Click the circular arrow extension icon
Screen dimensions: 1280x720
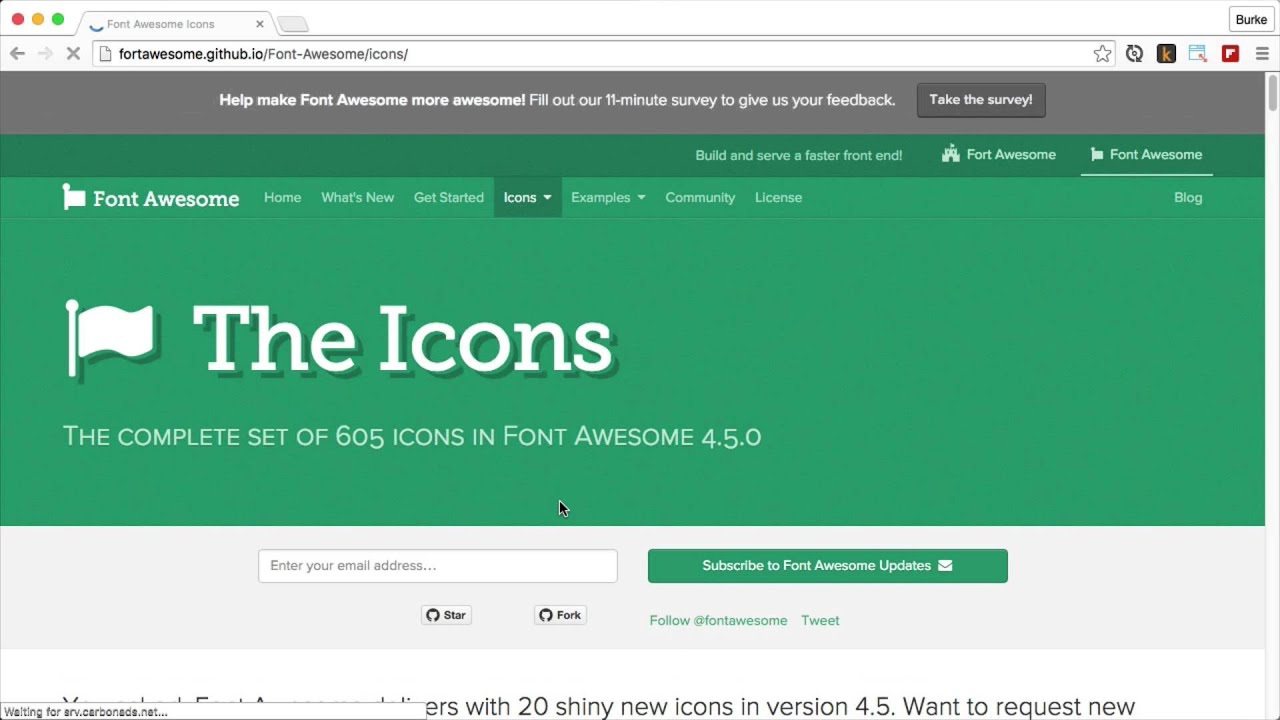[x=1134, y=54]
